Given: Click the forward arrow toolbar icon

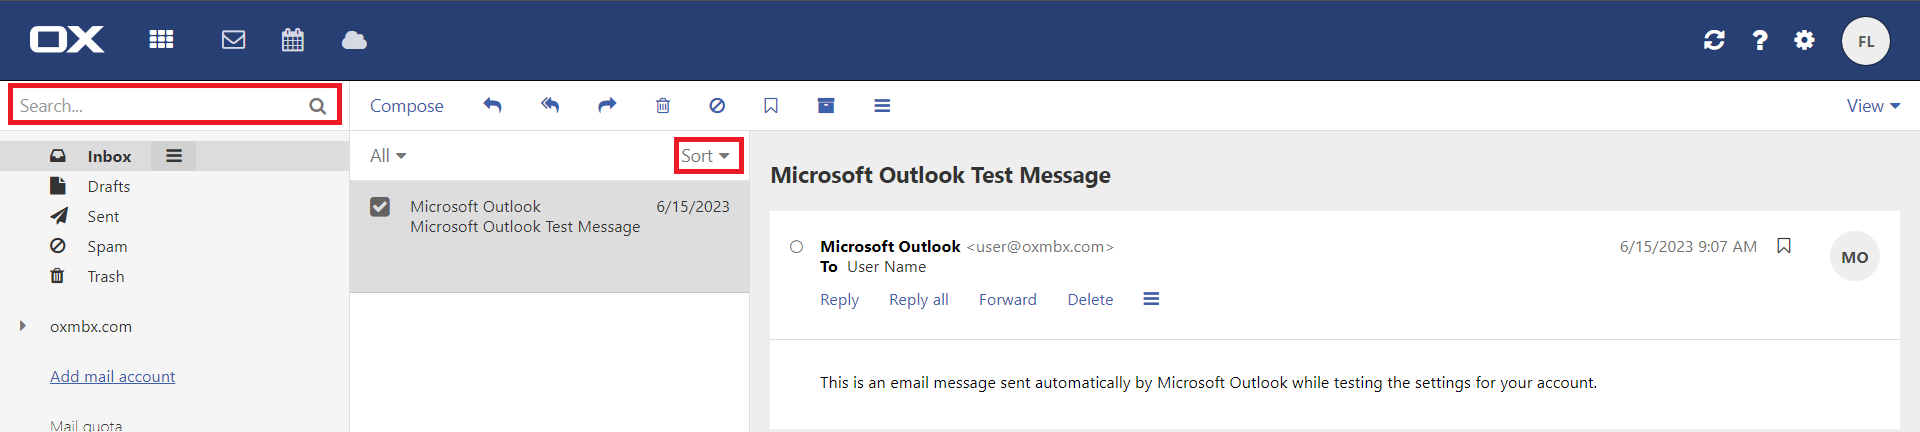Looking at the screenshot, I should coord(607,105).
